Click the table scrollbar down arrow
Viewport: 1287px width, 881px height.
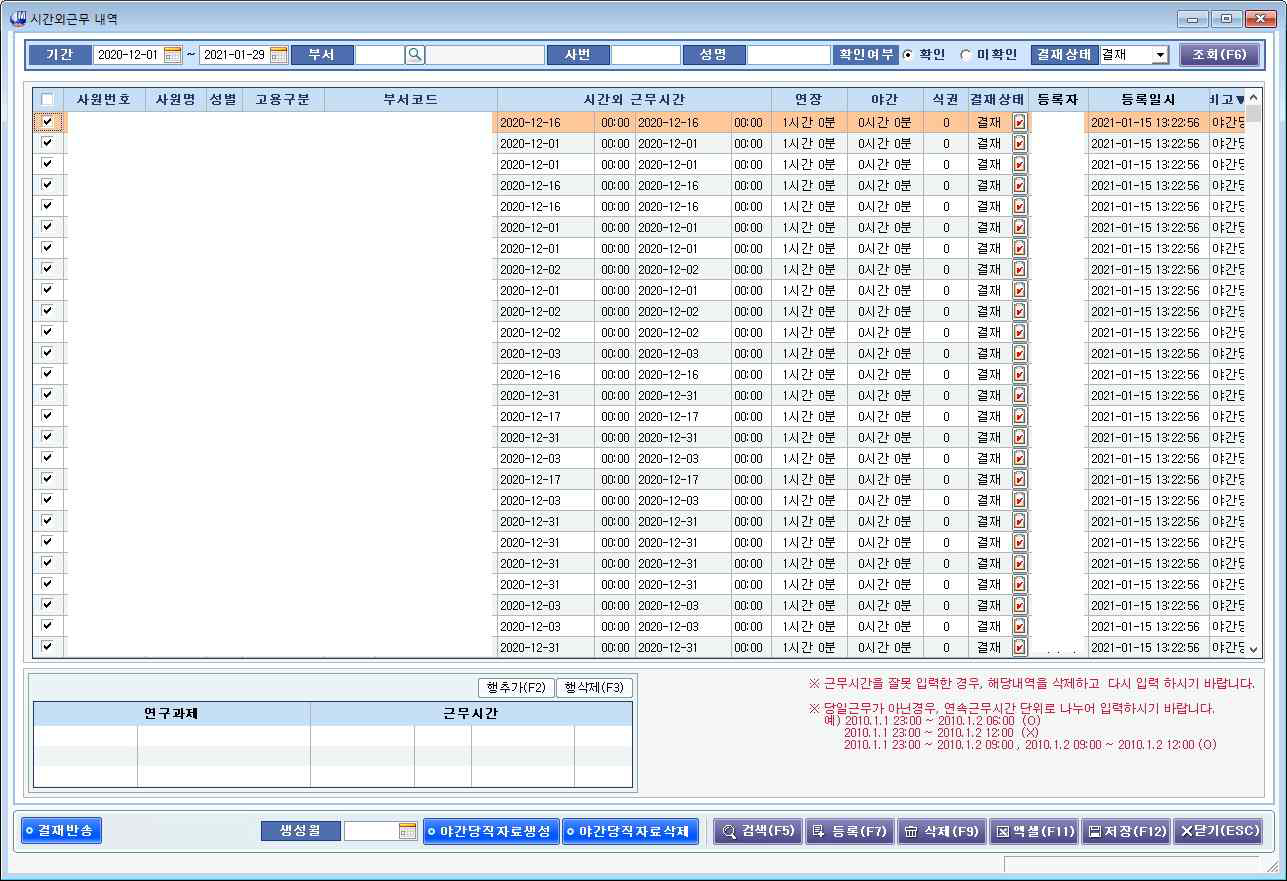click(x=1254, y=649)
